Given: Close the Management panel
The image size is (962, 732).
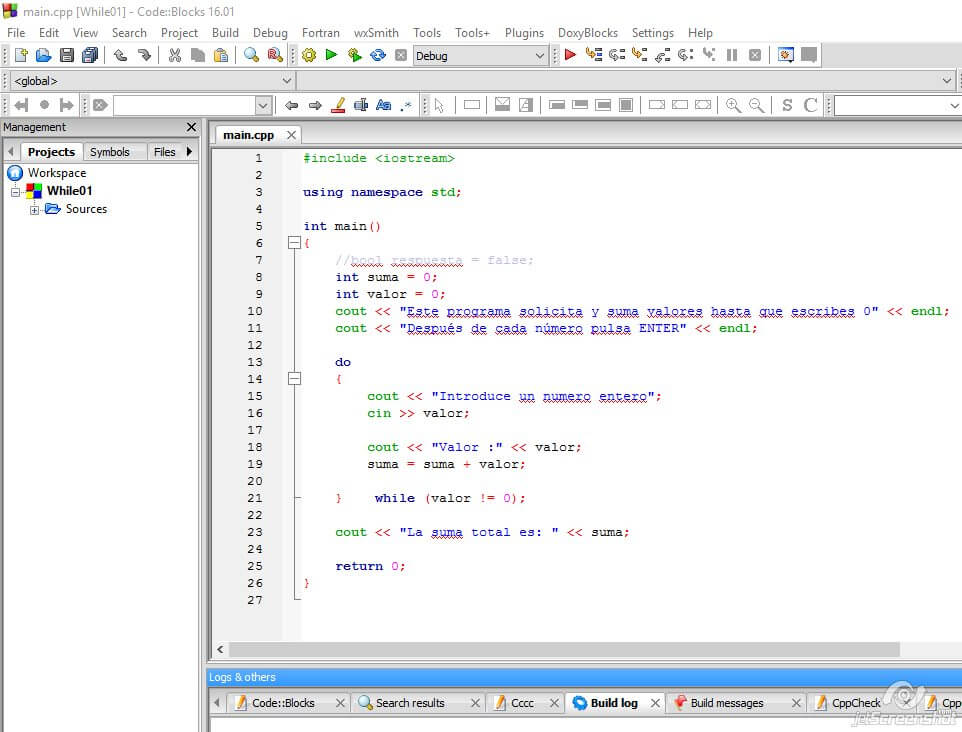Looking at the screenshot, I should pyautogui.click(x=191, y=127).
